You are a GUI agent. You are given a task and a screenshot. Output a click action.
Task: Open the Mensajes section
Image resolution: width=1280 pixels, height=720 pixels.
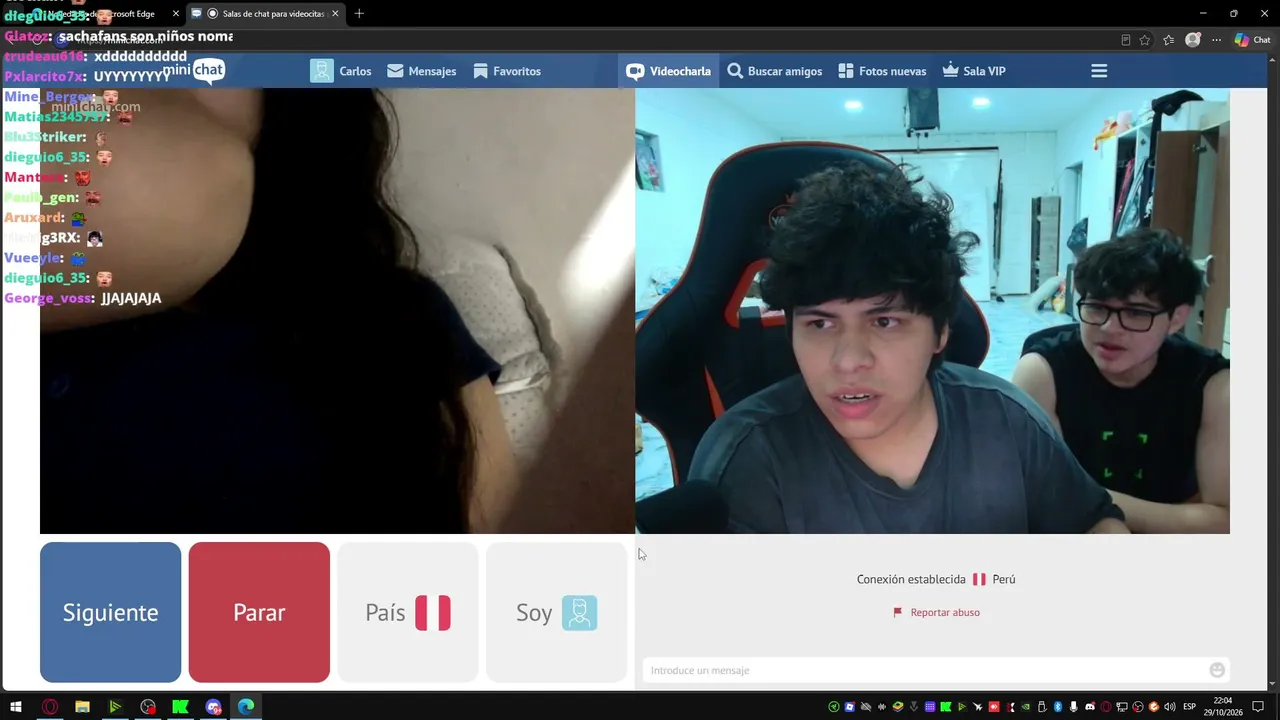421,71
